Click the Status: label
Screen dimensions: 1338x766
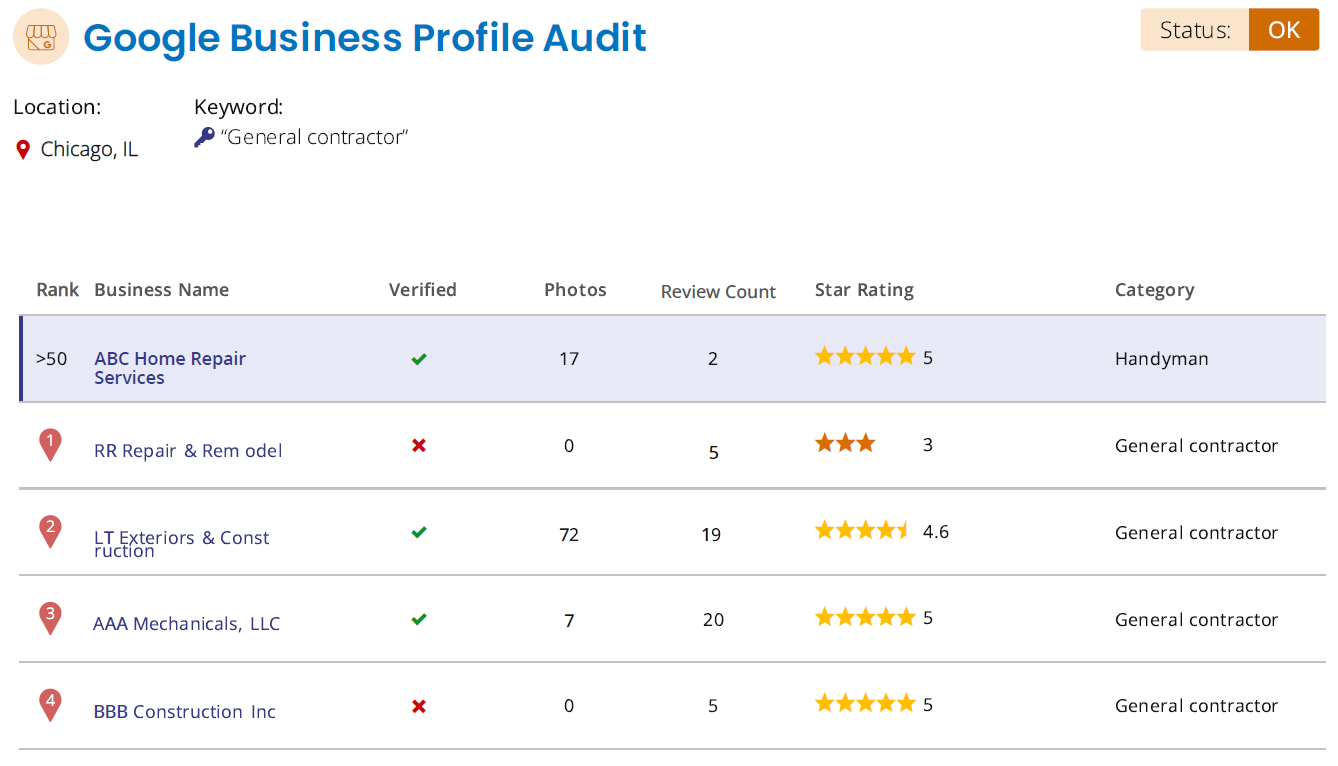point(1195,30)
